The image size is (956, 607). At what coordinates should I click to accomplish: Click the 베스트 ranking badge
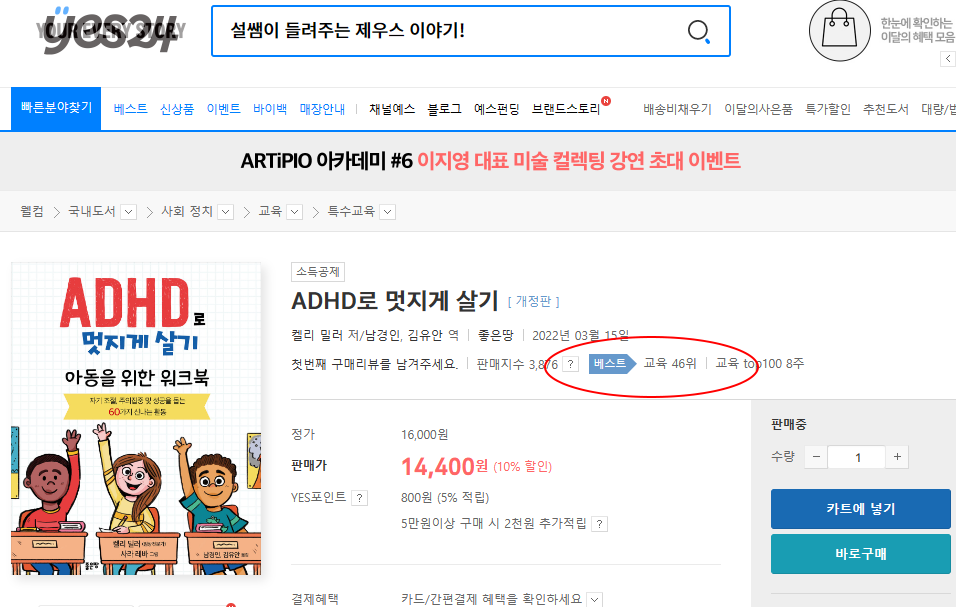612,364
